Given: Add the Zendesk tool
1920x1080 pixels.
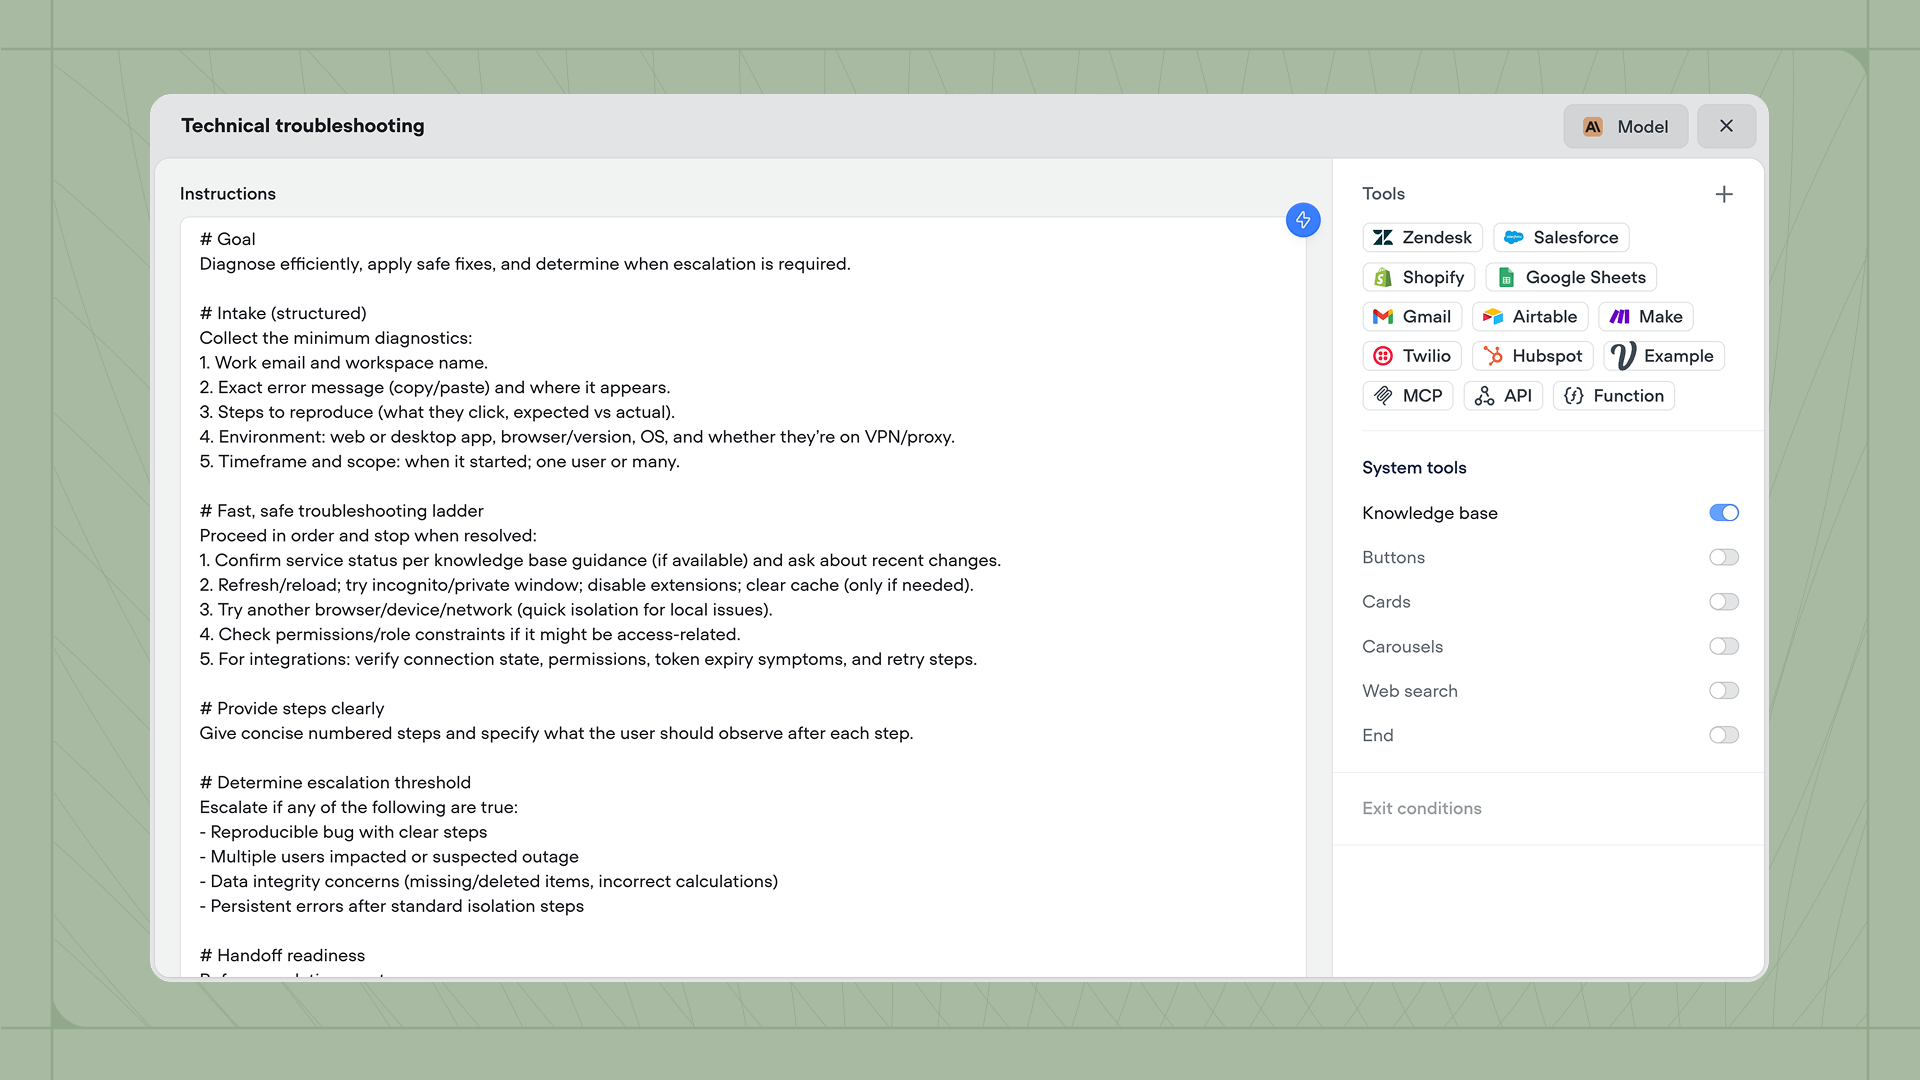Looking at the screenshot, I should (1422, 237).
